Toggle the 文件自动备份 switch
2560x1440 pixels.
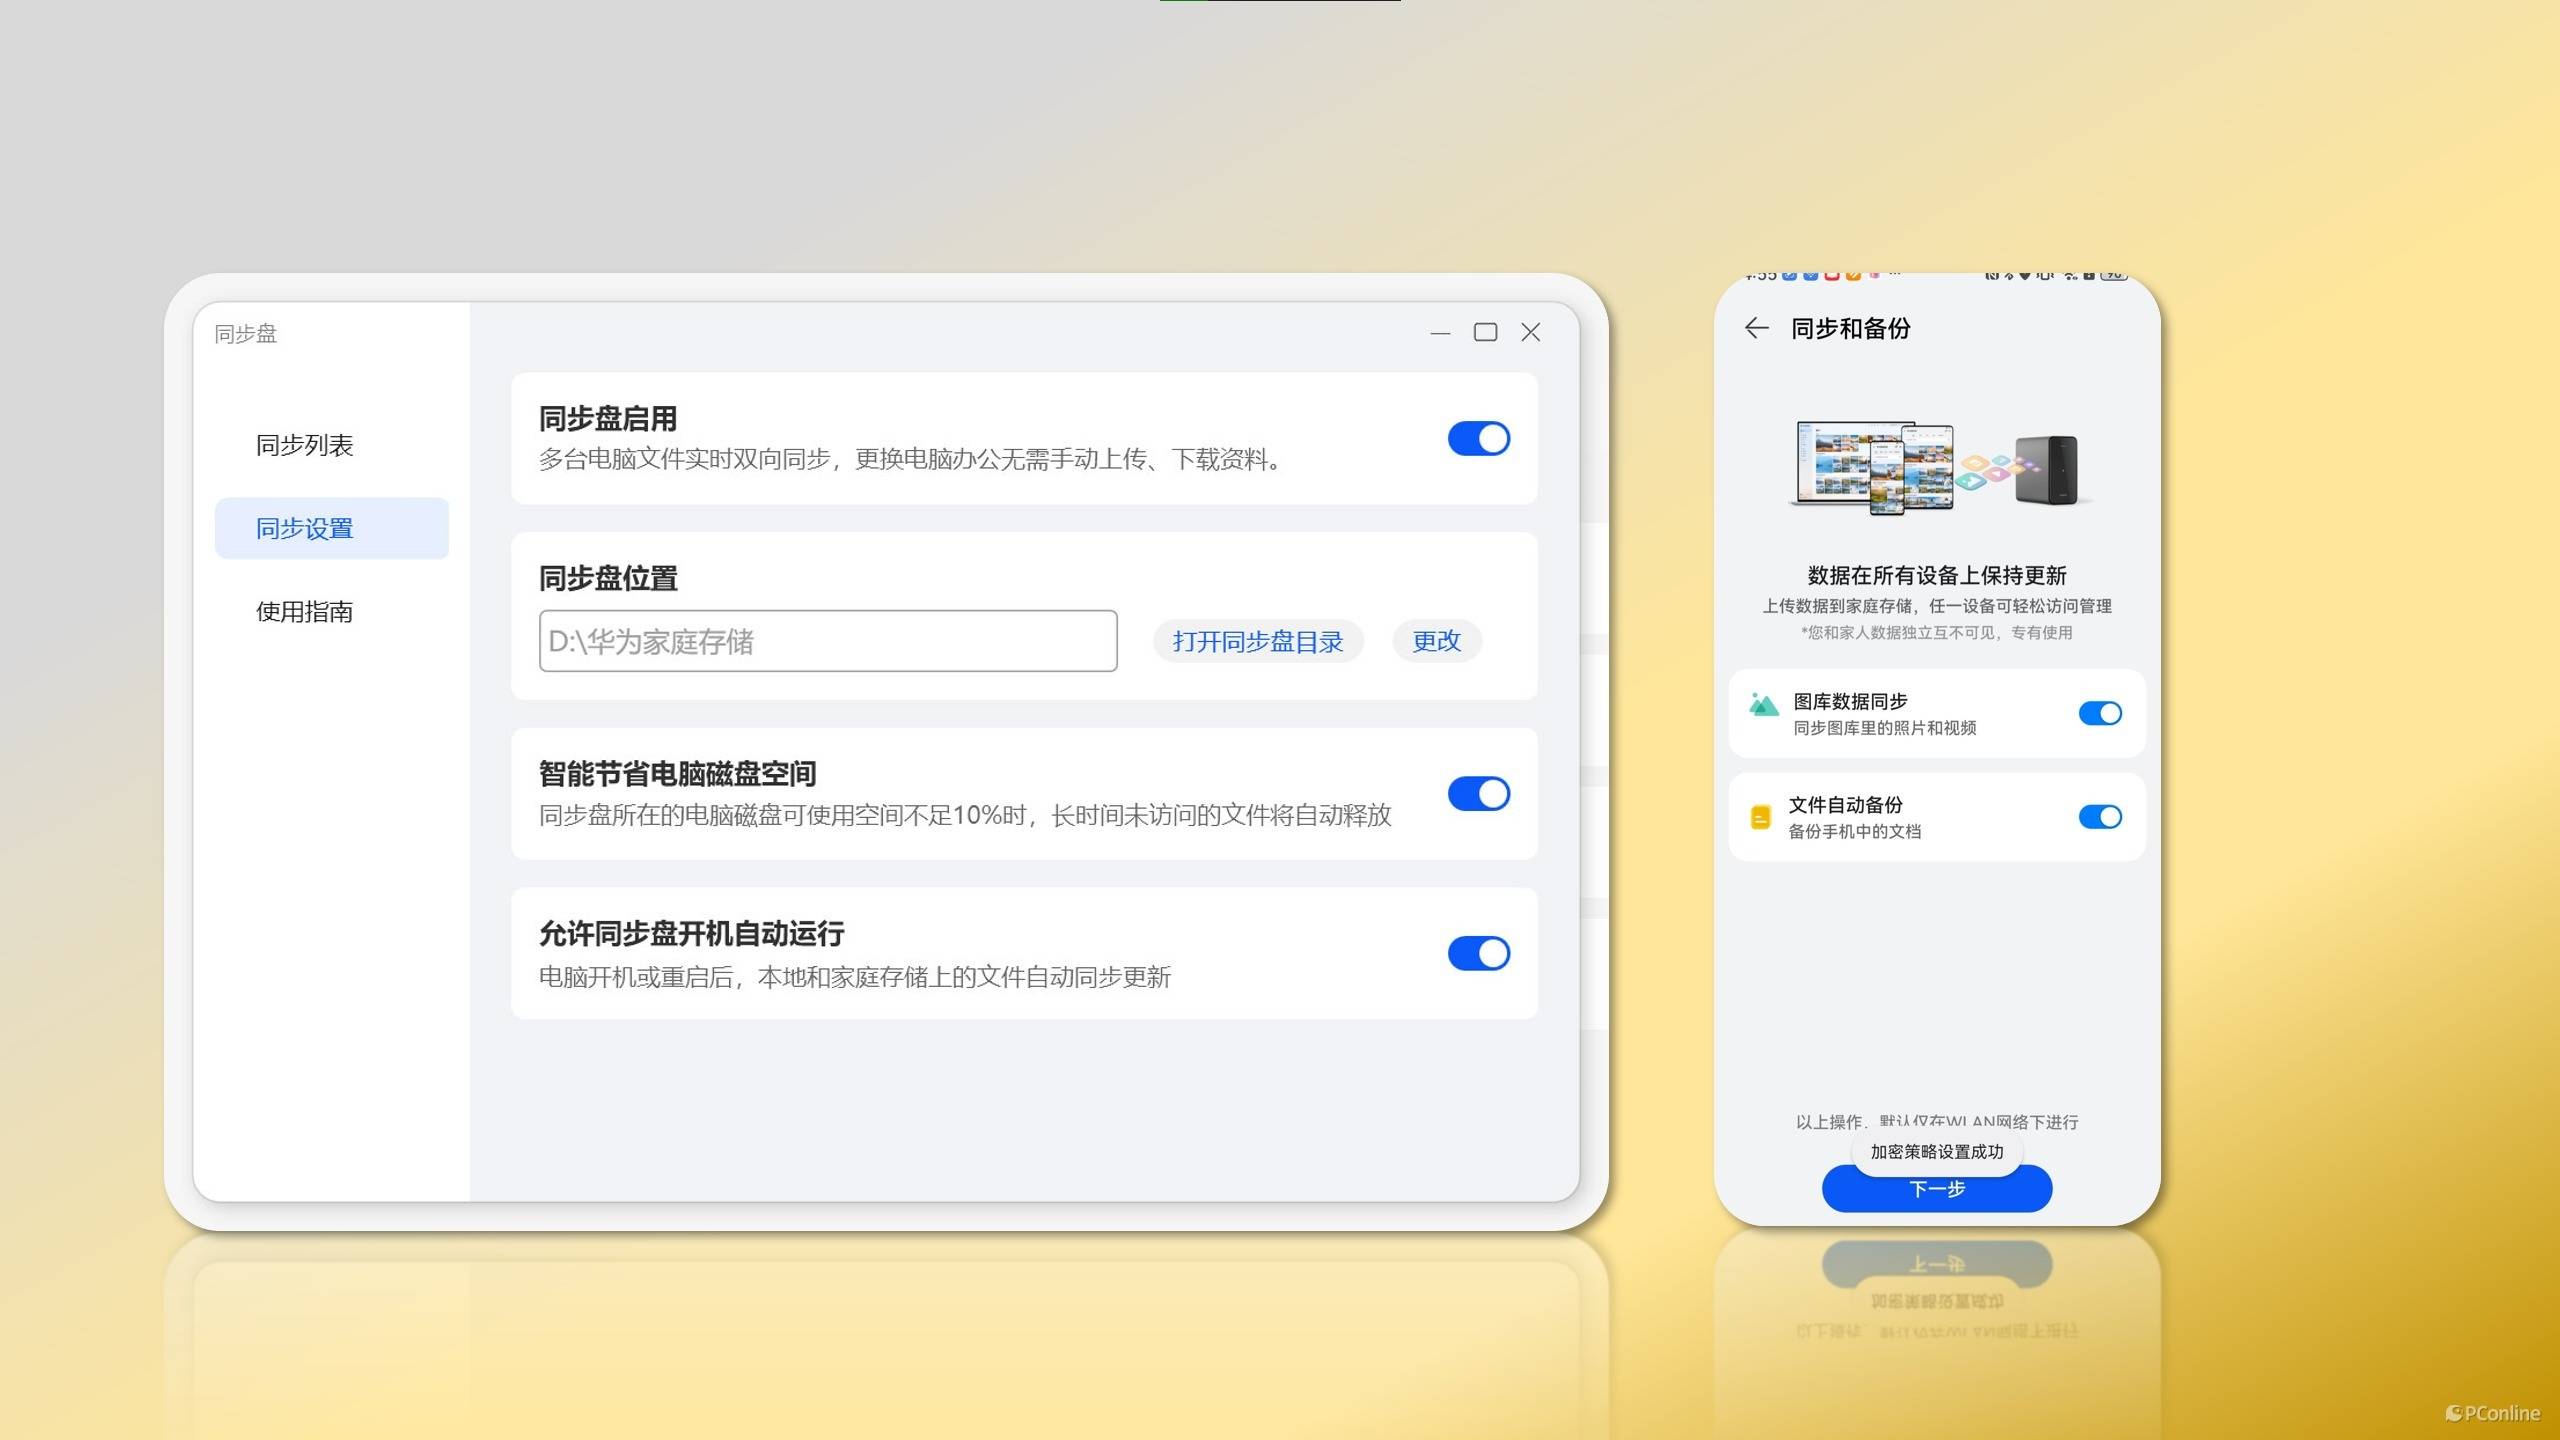pyautogui.click(x=2099, y=817)
